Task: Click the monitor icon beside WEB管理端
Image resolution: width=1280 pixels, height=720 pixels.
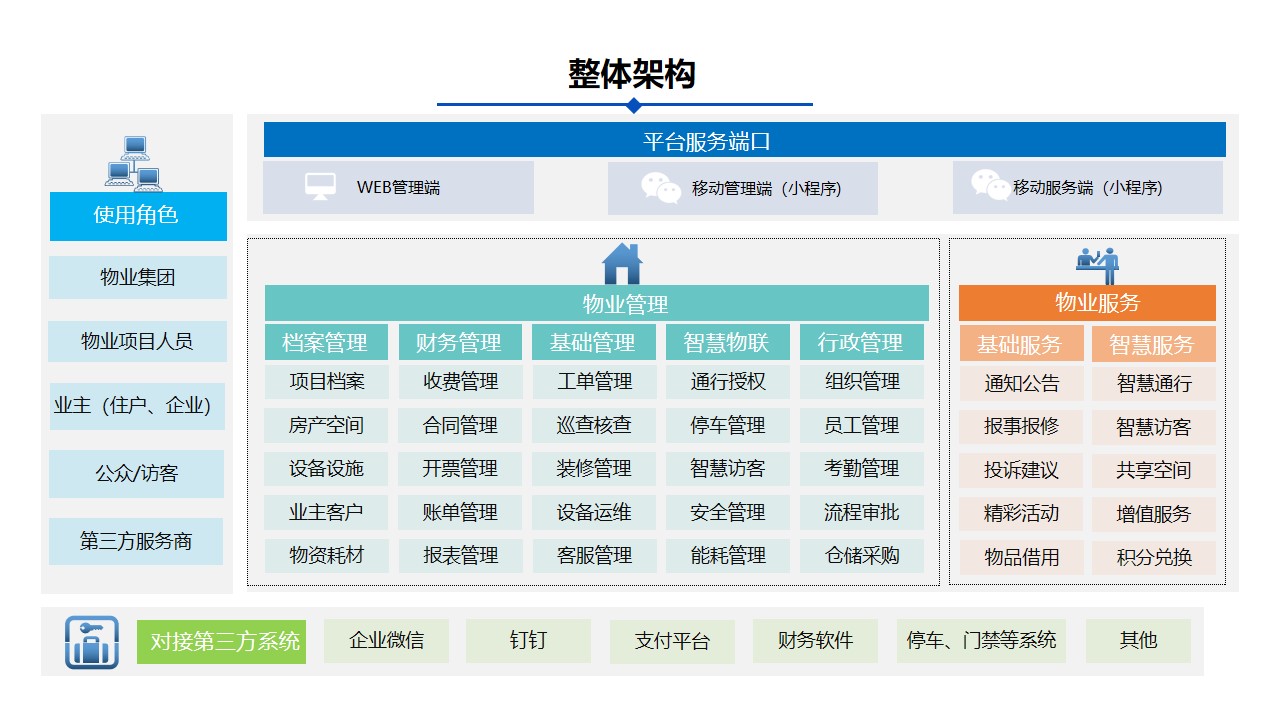Action: 321,186
